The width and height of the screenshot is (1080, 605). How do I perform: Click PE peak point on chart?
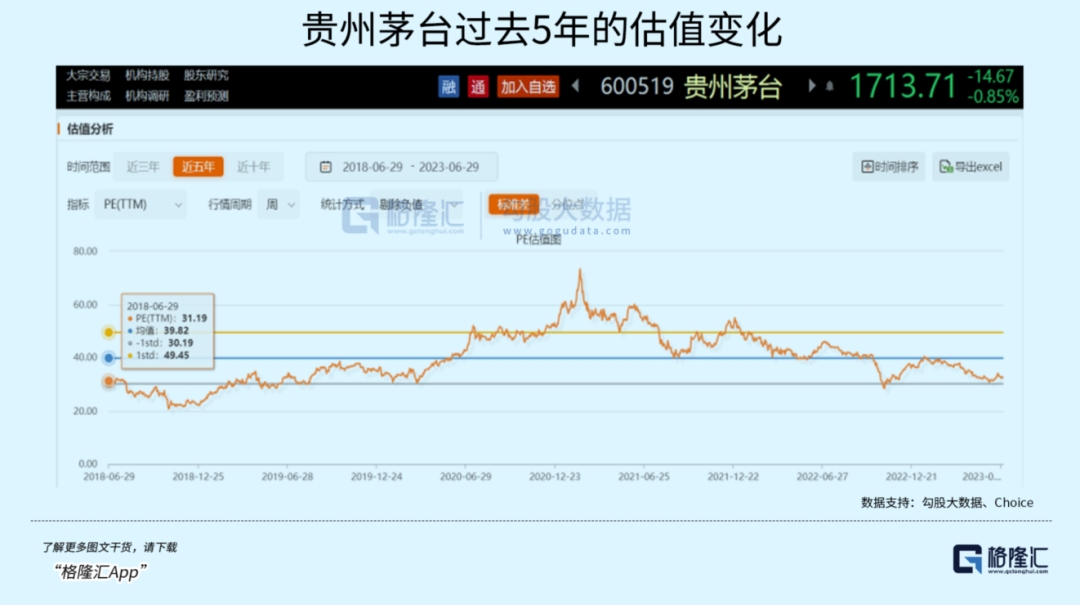[580, 270]
